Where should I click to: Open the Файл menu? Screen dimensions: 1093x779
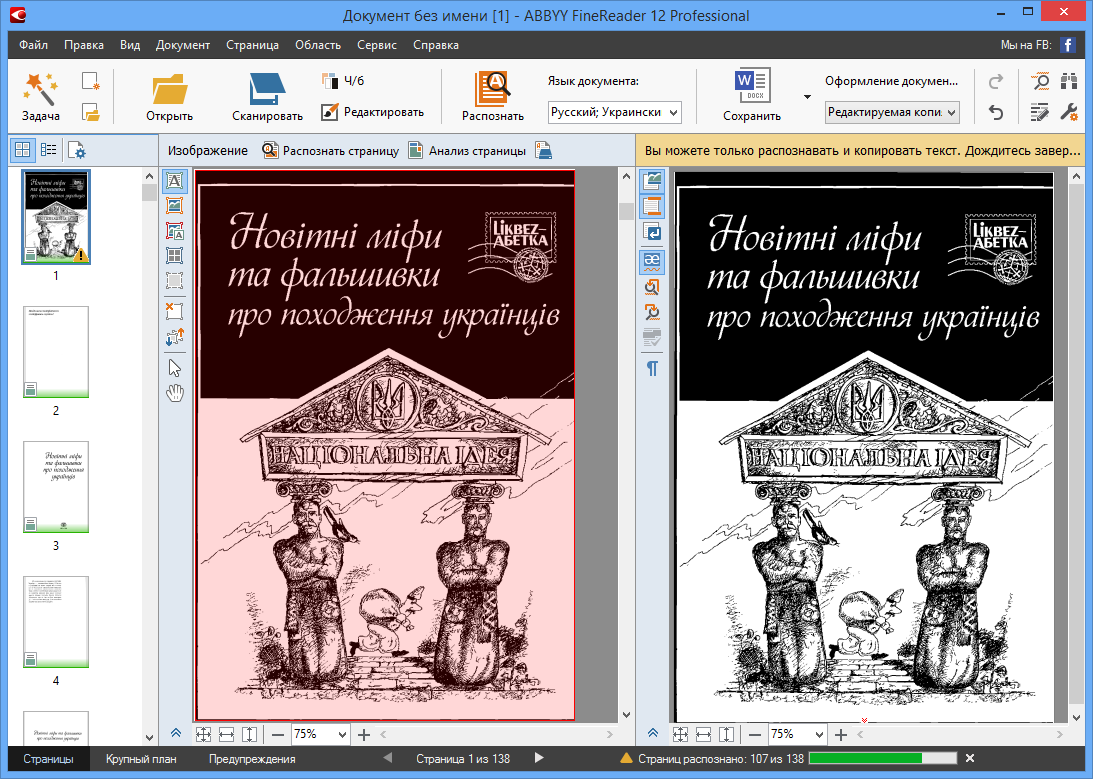point(33,45)
